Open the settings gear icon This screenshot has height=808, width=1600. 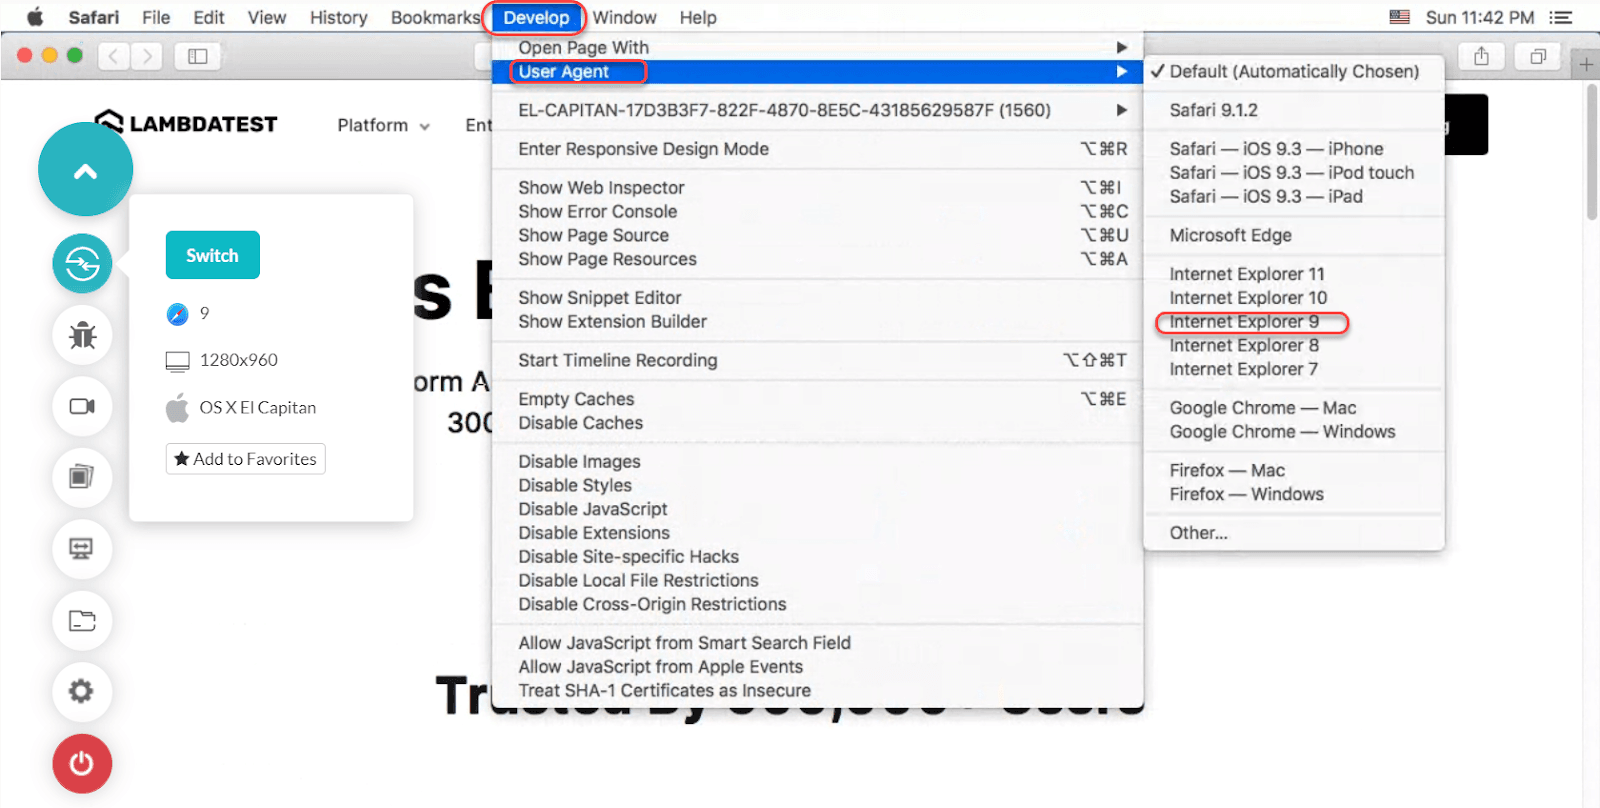point(82,691)
